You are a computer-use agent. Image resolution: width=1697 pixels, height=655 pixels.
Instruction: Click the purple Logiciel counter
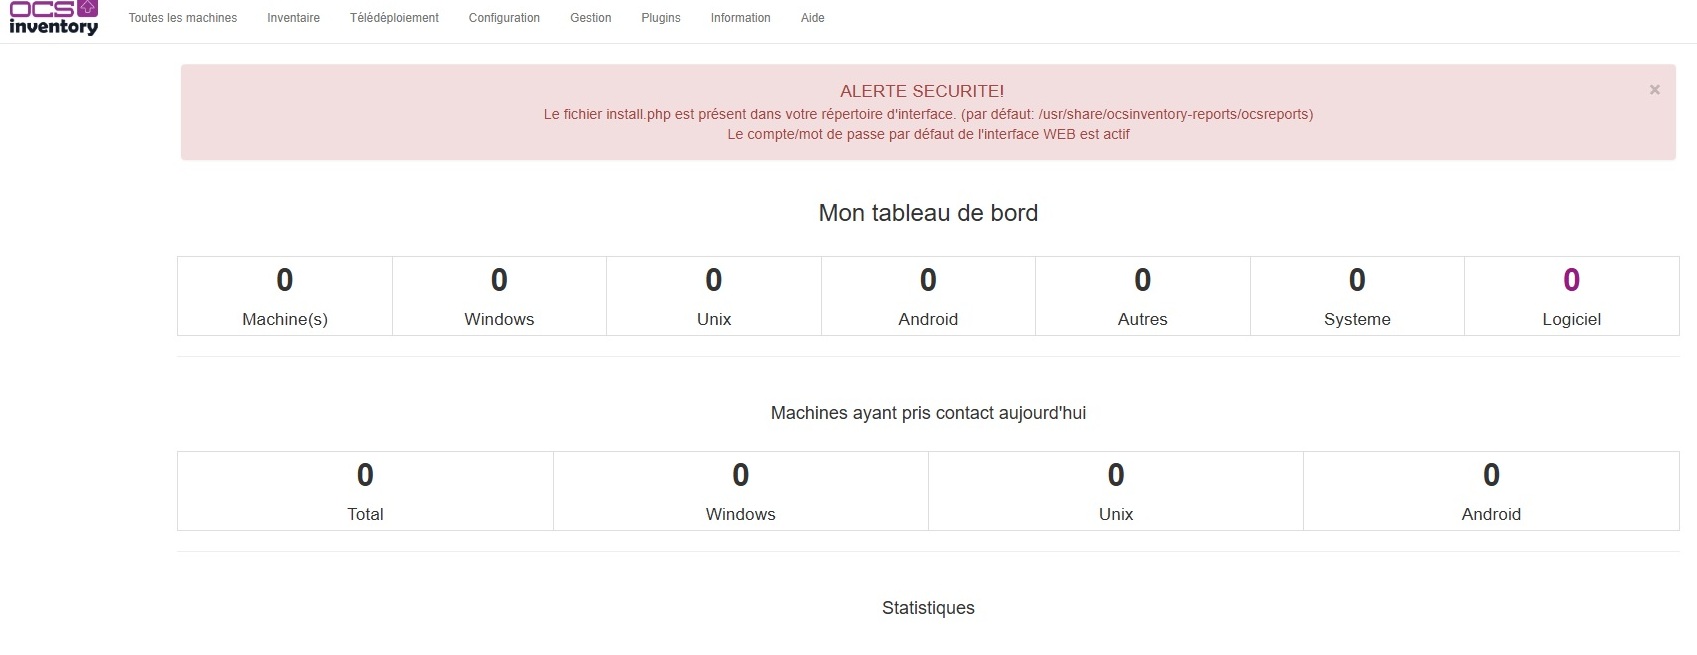point(1571,295)
